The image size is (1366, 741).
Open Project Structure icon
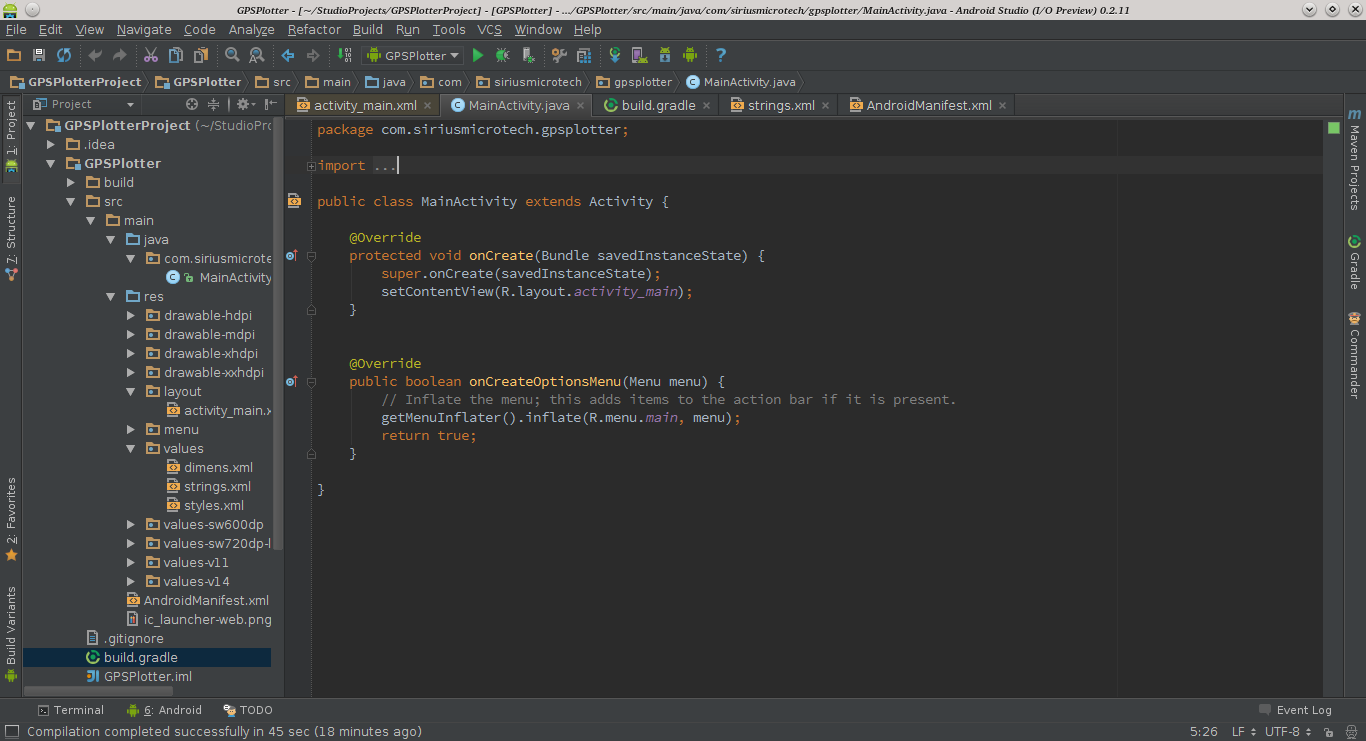[x=584, y=55]
